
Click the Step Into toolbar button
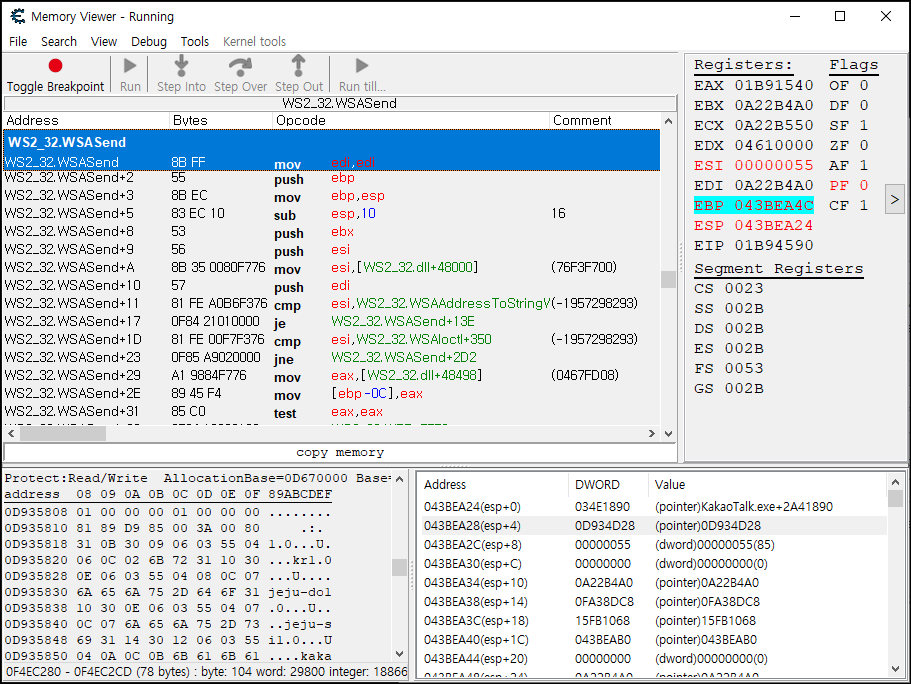(181, 74)
